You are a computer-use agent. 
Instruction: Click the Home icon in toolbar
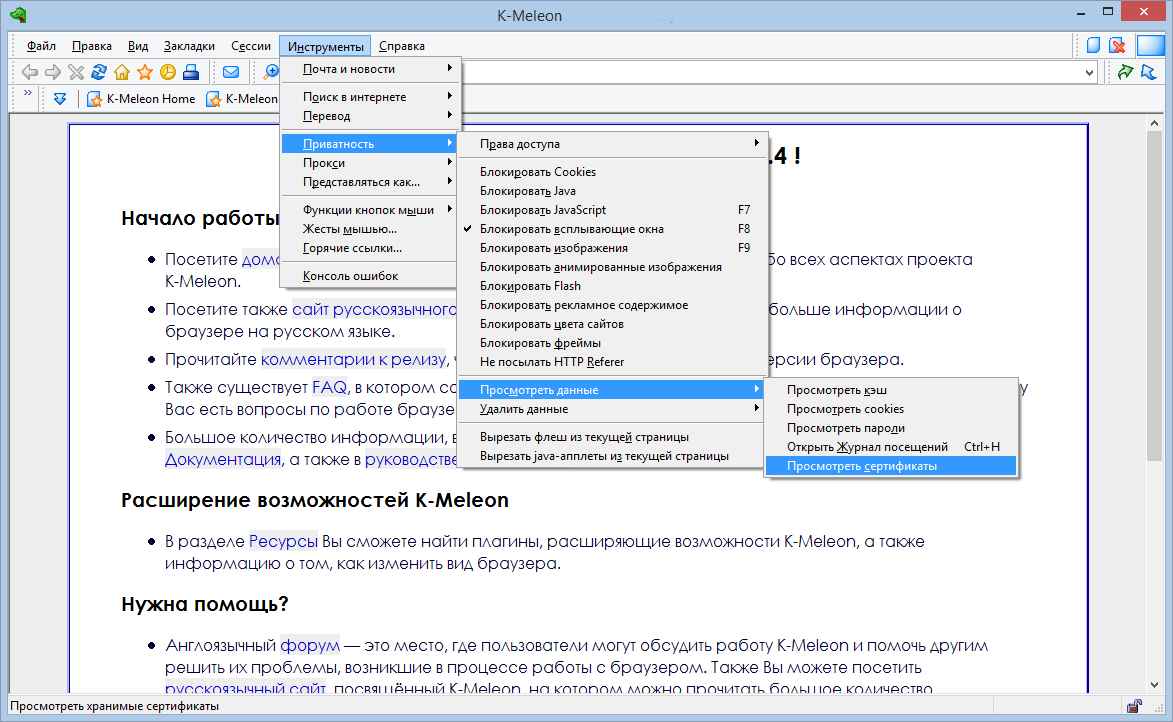pyautogui.click(x=122, y=72)
